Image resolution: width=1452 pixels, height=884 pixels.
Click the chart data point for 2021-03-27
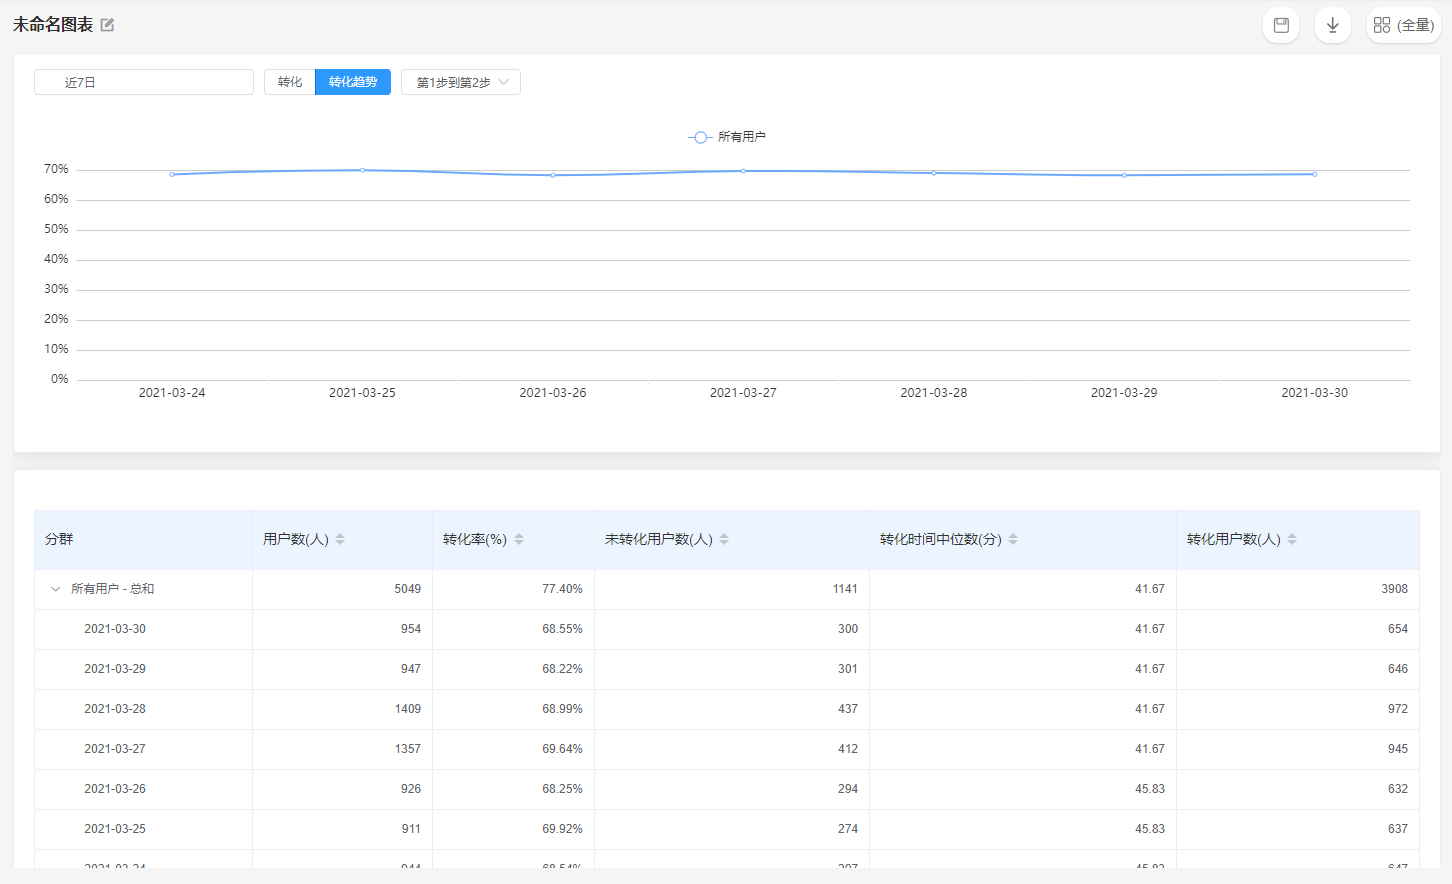[743, 171]
